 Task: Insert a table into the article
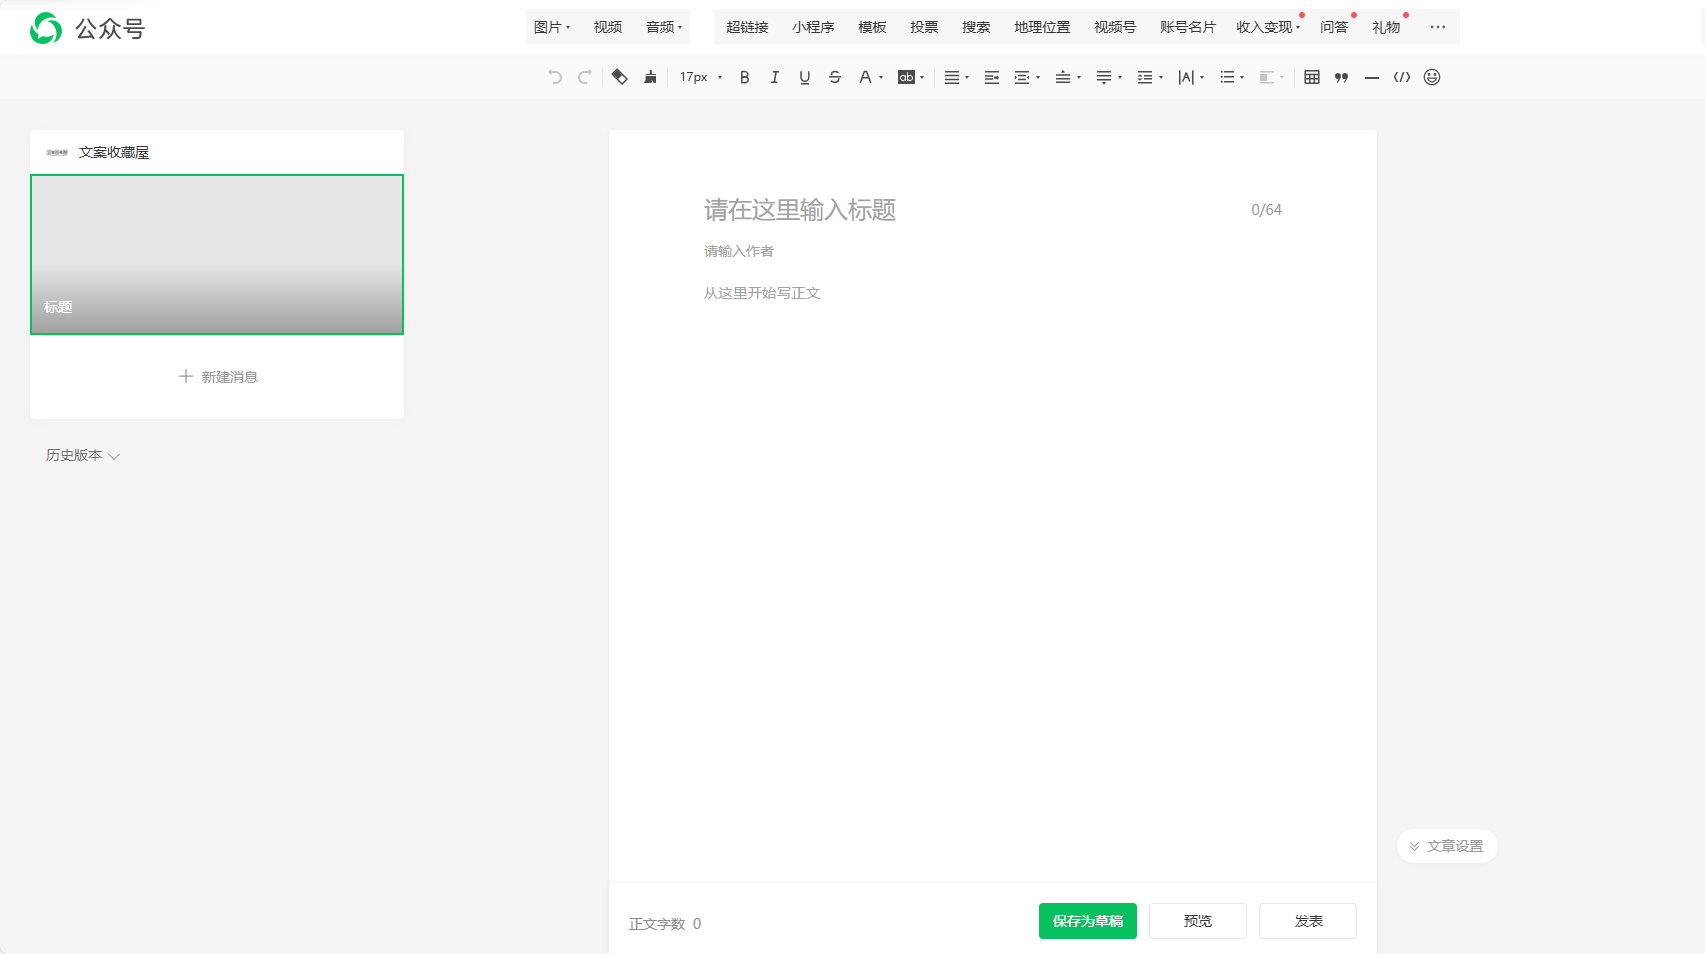(x=1311, y=77)
